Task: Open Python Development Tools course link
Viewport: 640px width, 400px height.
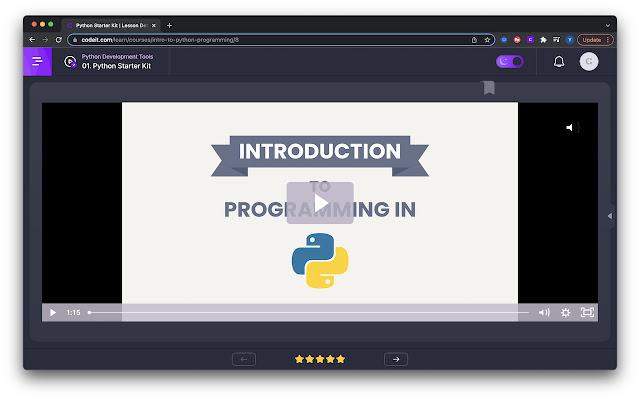Action: click(117, 57)
